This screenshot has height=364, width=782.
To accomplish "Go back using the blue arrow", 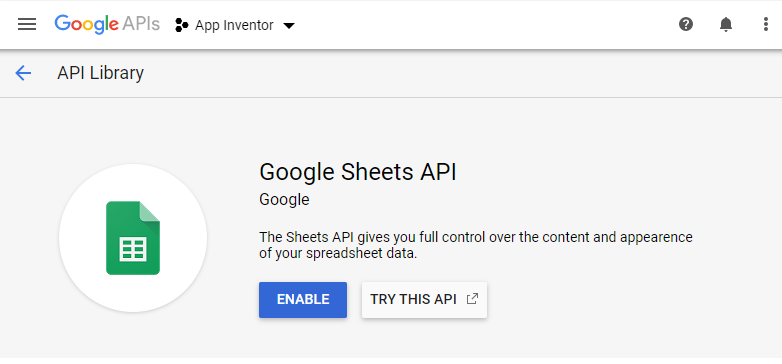I will click(x=23, y=73).
